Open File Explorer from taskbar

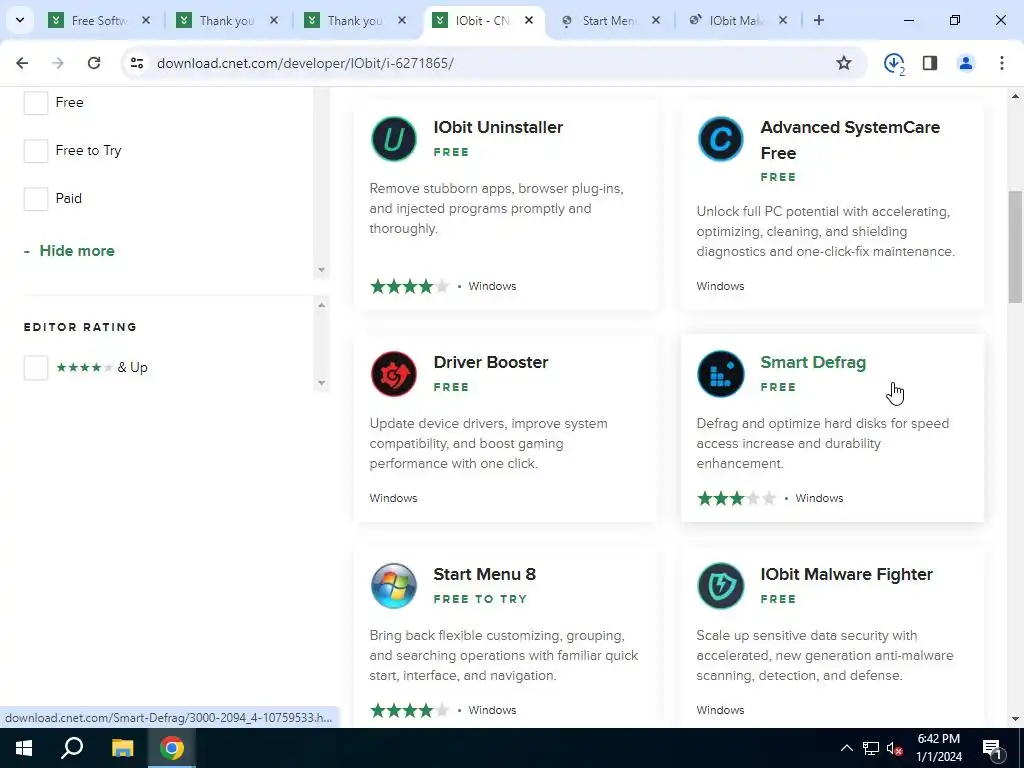(x=122, y=748)
